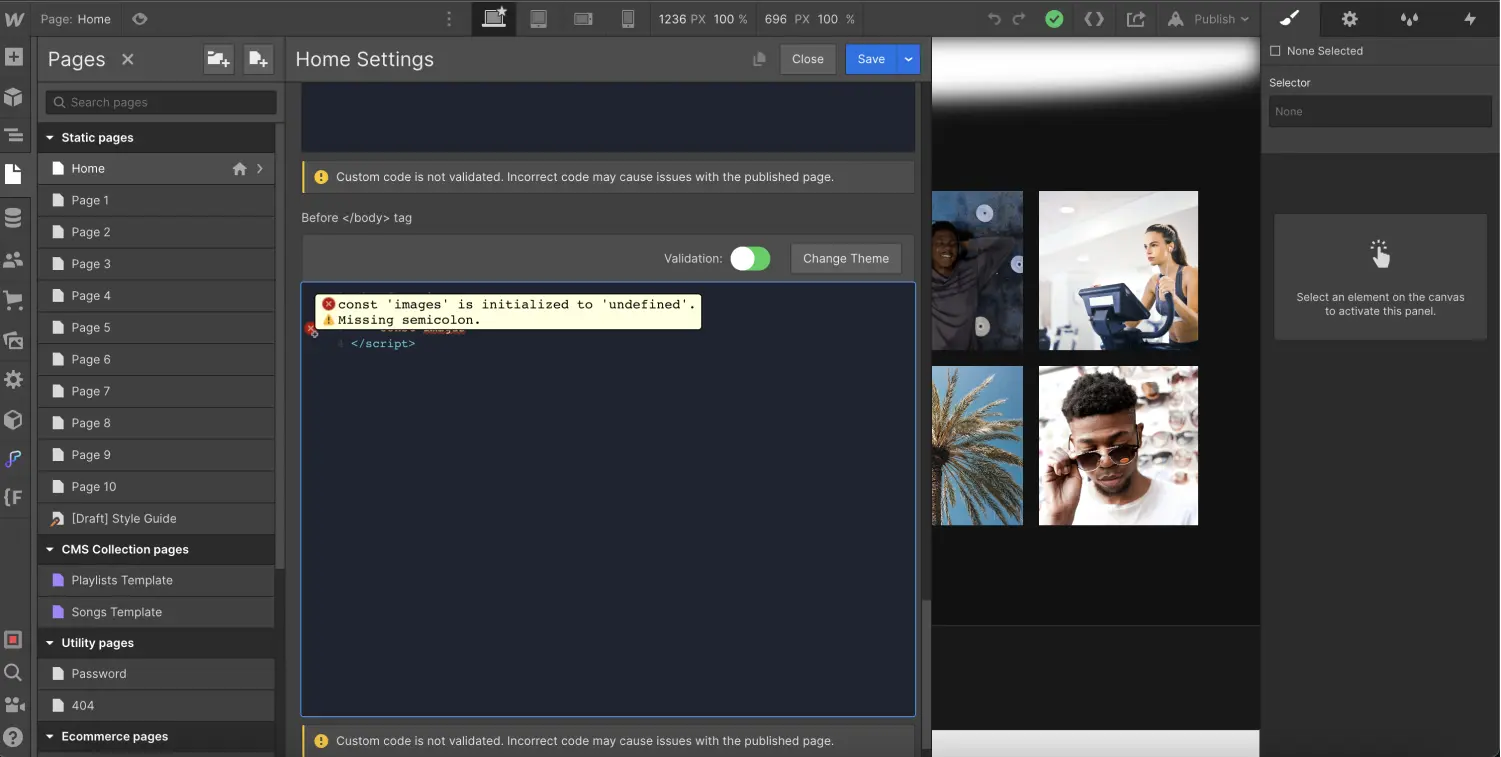Screen dimensions: 1501x757
Task: Switch to mobile portrait breakpoint
Action: click(x=628, y=19)
